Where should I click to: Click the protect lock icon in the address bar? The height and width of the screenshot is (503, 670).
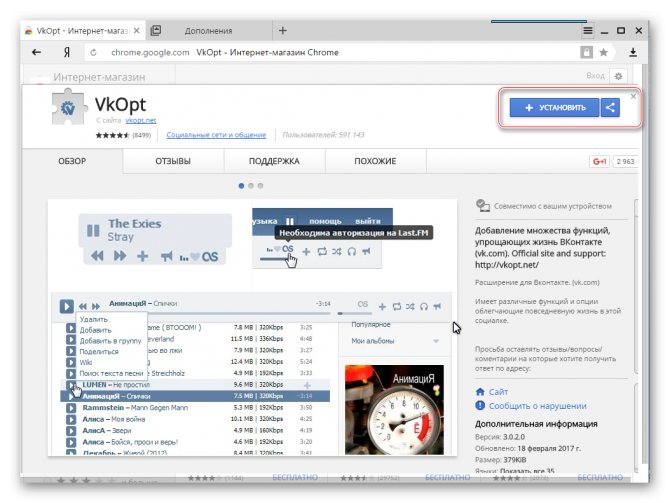coord(586,52)
